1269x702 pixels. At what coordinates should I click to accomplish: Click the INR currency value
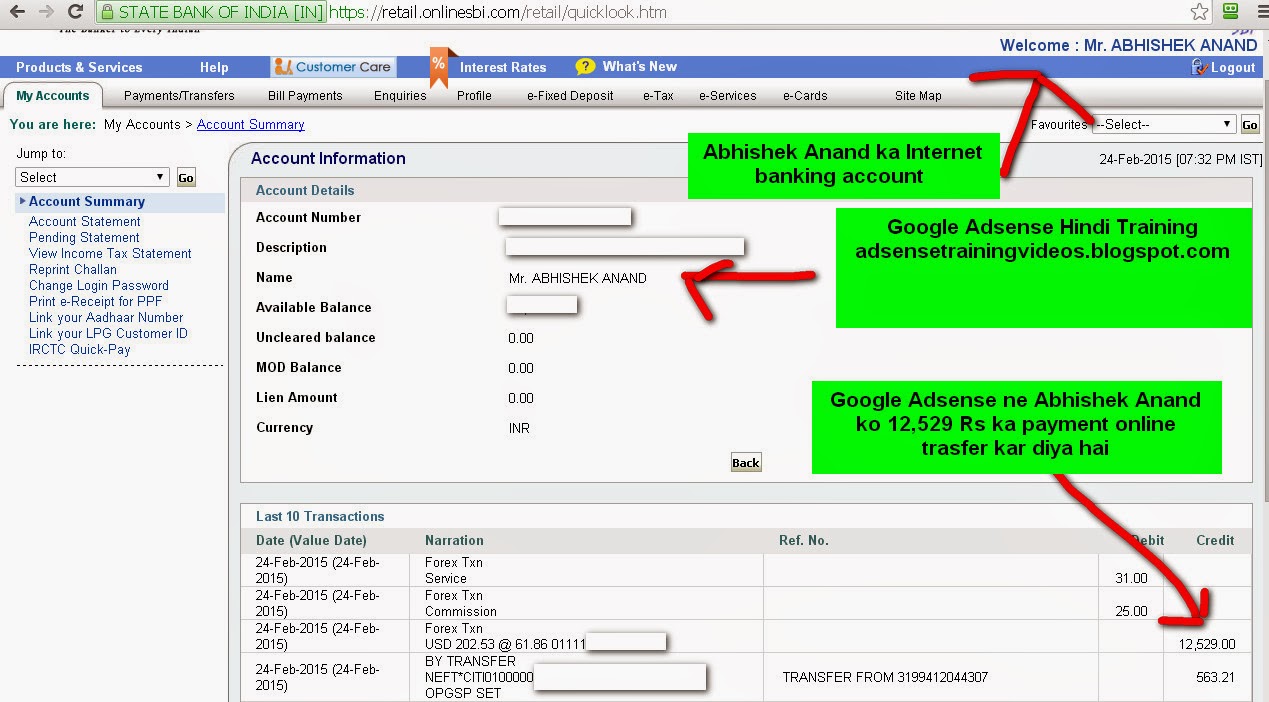519,428
